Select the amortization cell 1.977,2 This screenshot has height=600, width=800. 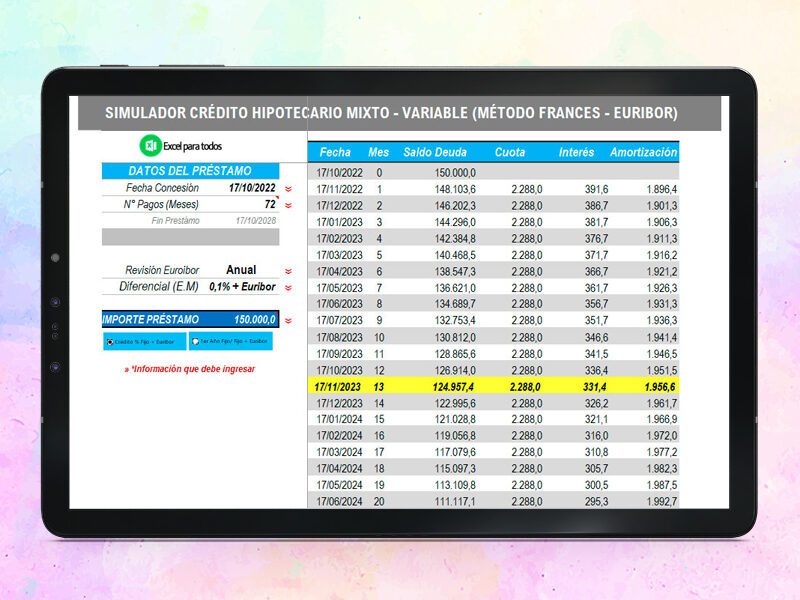[x=662, y=452]
